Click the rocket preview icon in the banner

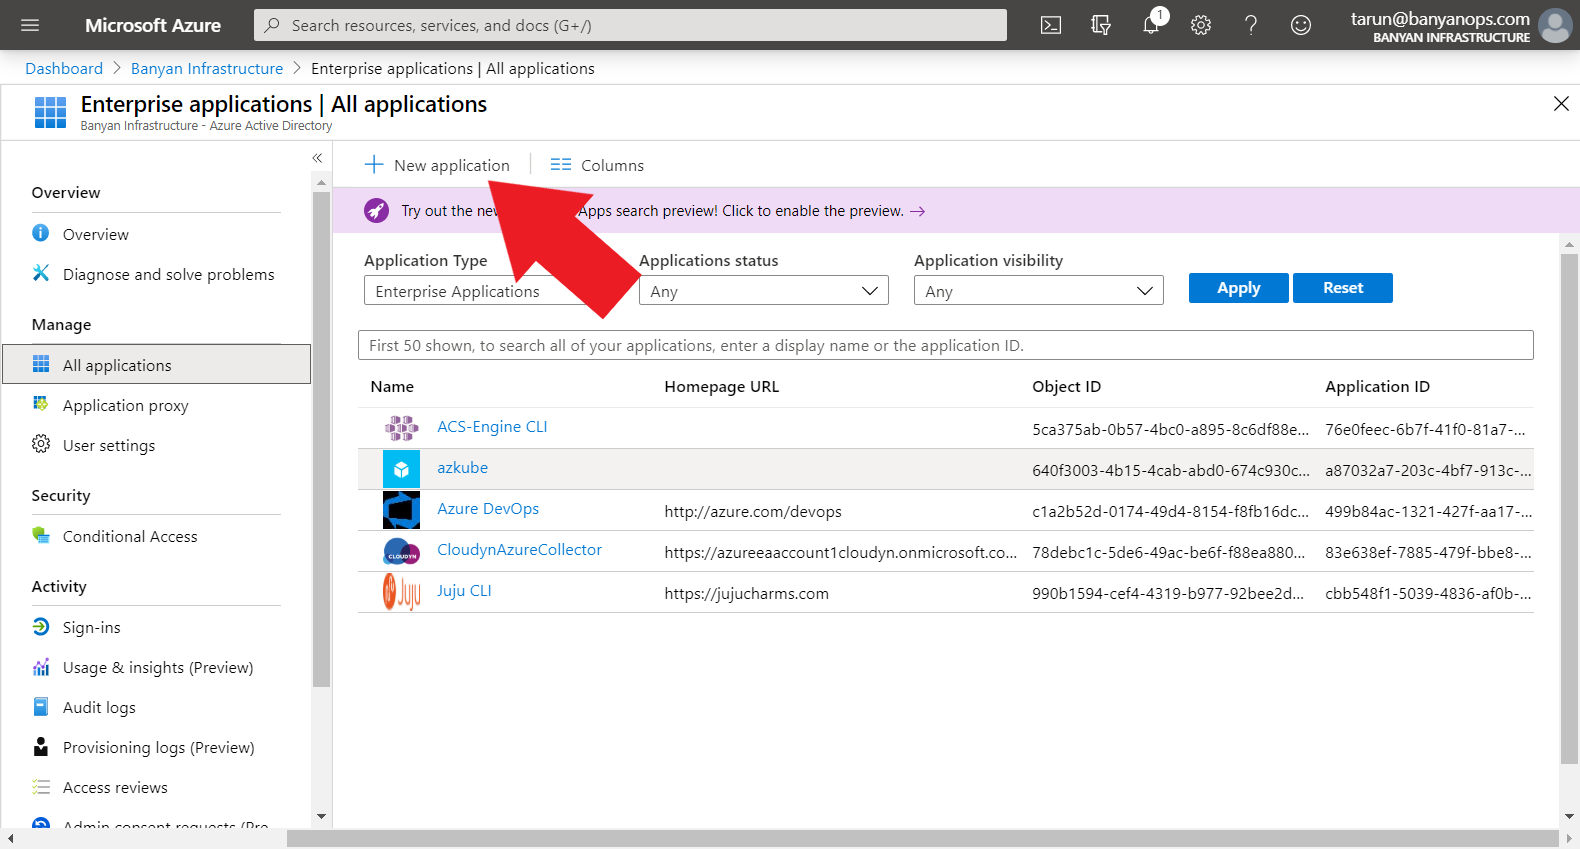click(x=376, y=210)
